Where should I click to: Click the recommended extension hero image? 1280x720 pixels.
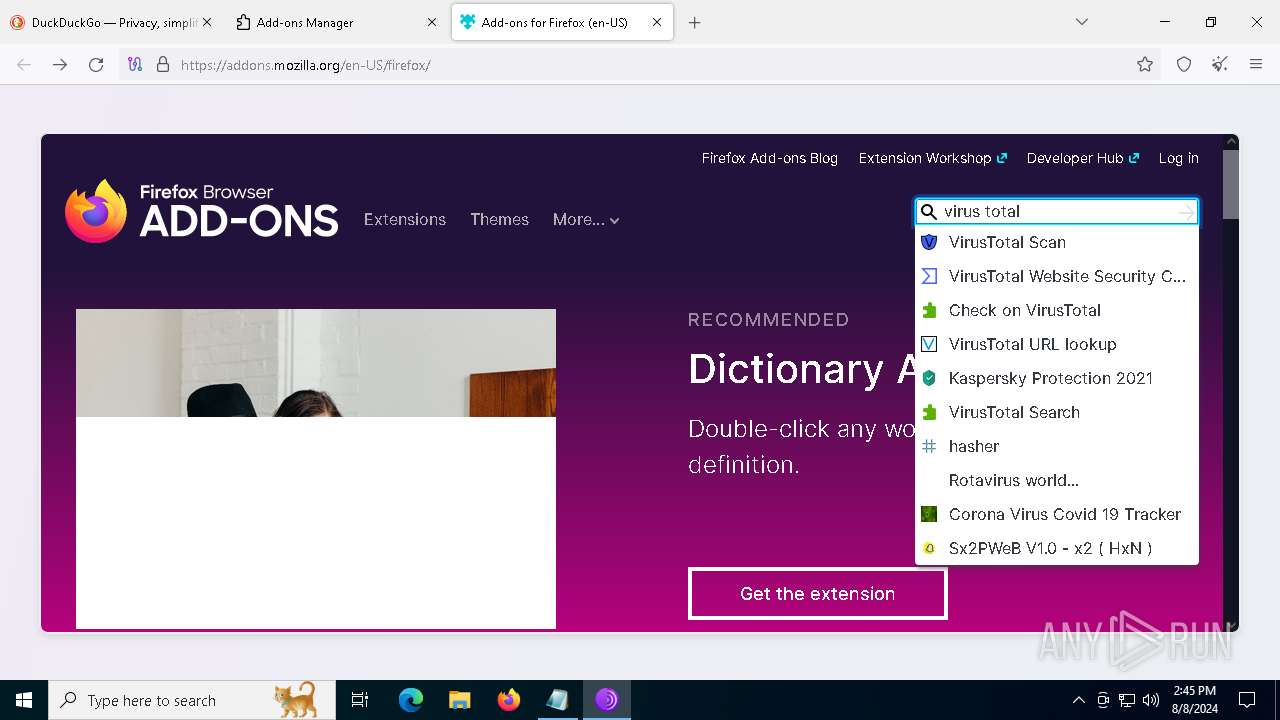point(316,468)
